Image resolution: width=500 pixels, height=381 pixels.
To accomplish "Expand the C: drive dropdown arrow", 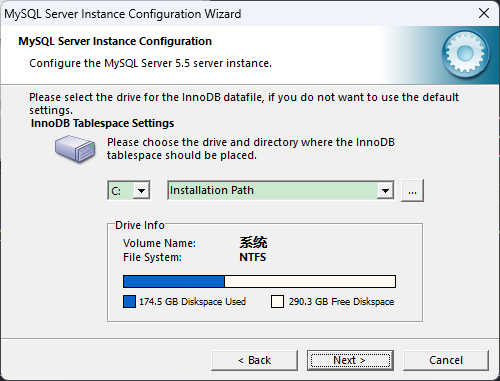I will pos(141,191).
